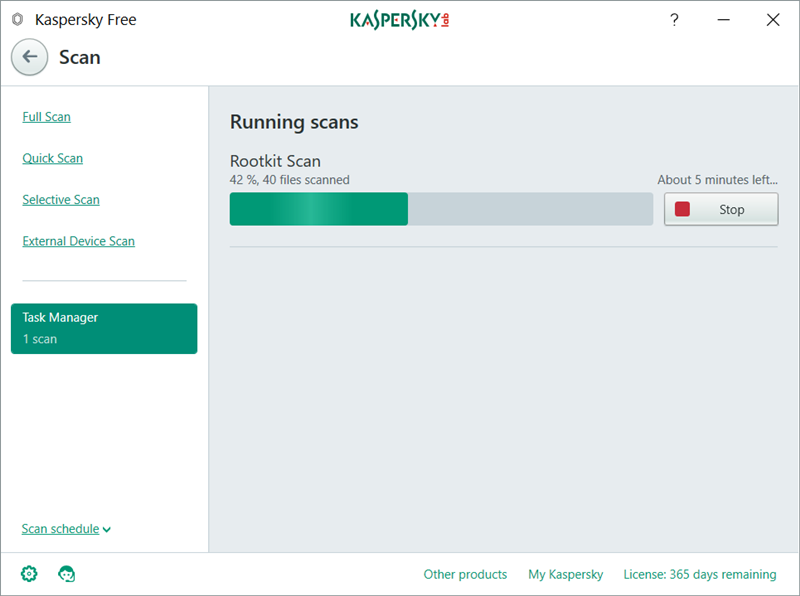
Task: Click the Rootkit Scan progress bar
Action: pyautogui.click(x=441, y=209)
